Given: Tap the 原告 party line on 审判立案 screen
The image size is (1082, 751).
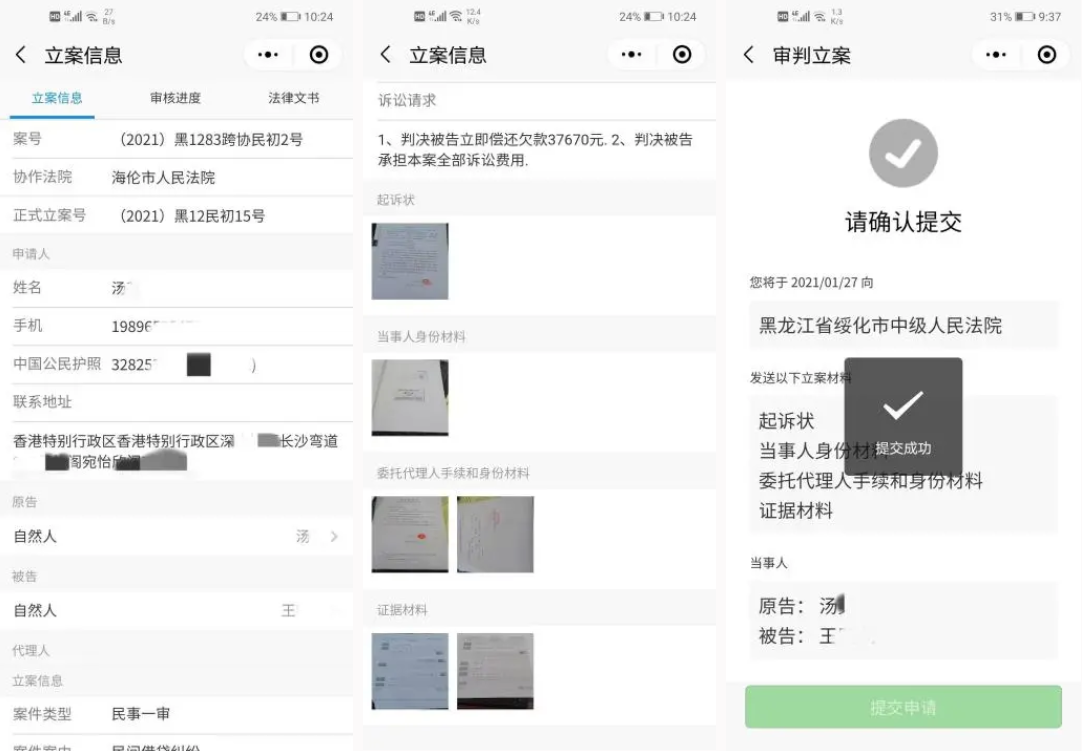Looking at the screenshot, I should [801, 606].
